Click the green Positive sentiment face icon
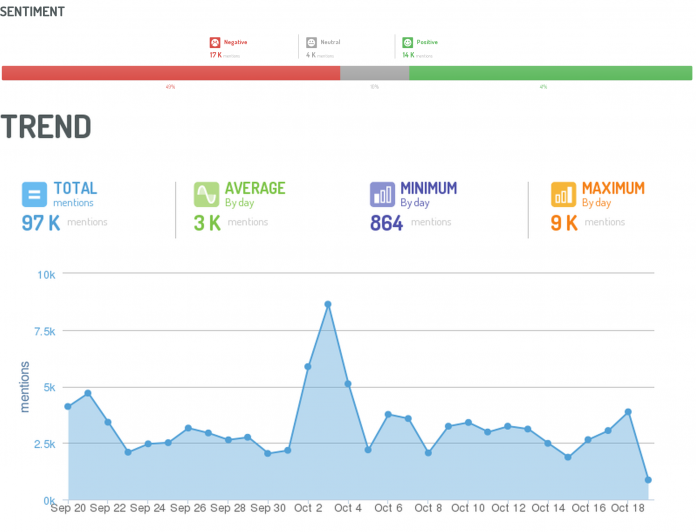The image size is (696, 532). coord(407,43)
